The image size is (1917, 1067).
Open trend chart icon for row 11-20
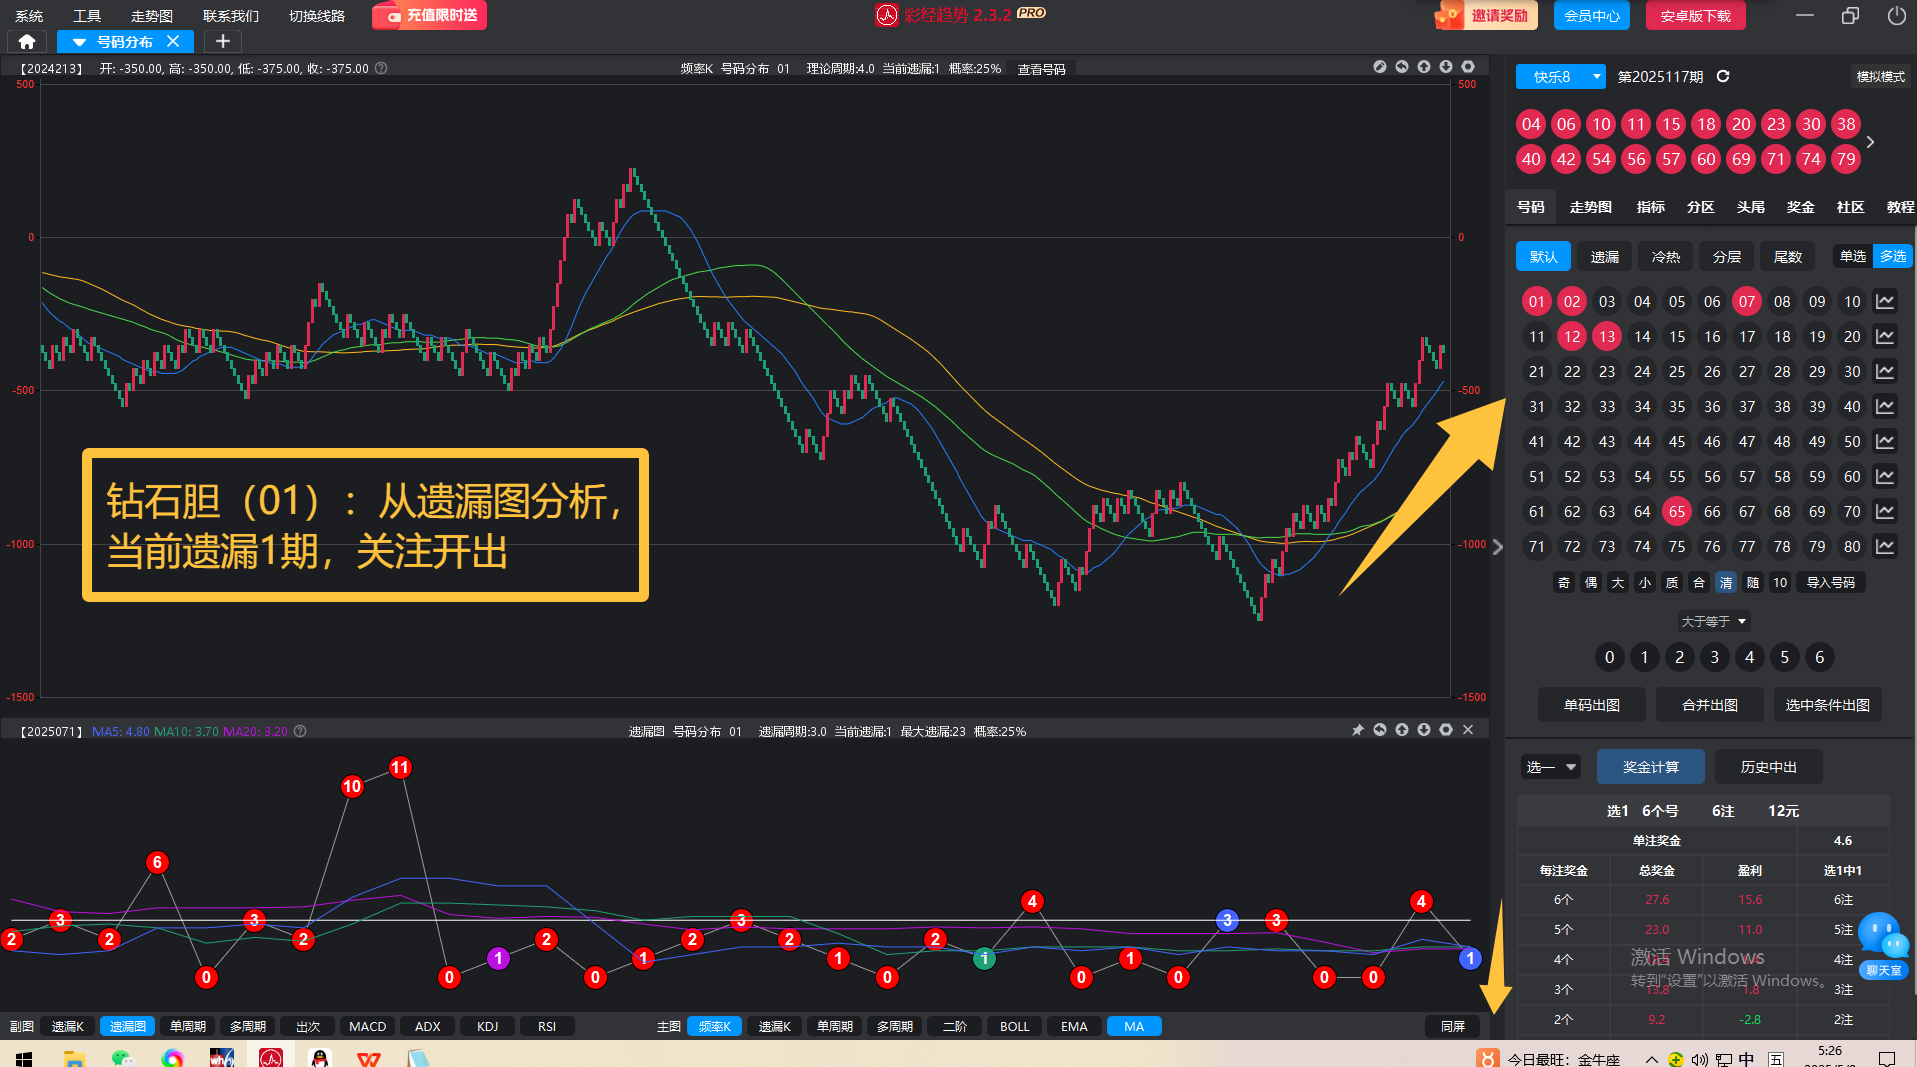tap(1885, 336)
